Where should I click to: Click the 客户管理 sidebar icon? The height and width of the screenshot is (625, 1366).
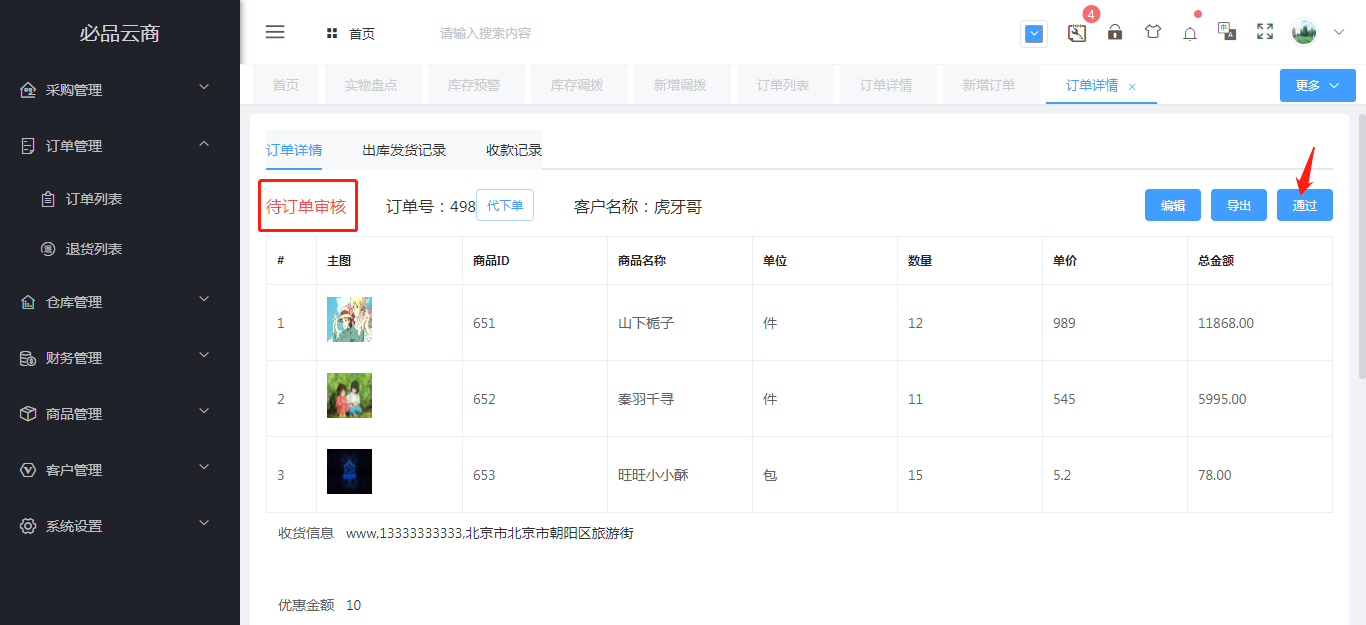tap(28, 470)
